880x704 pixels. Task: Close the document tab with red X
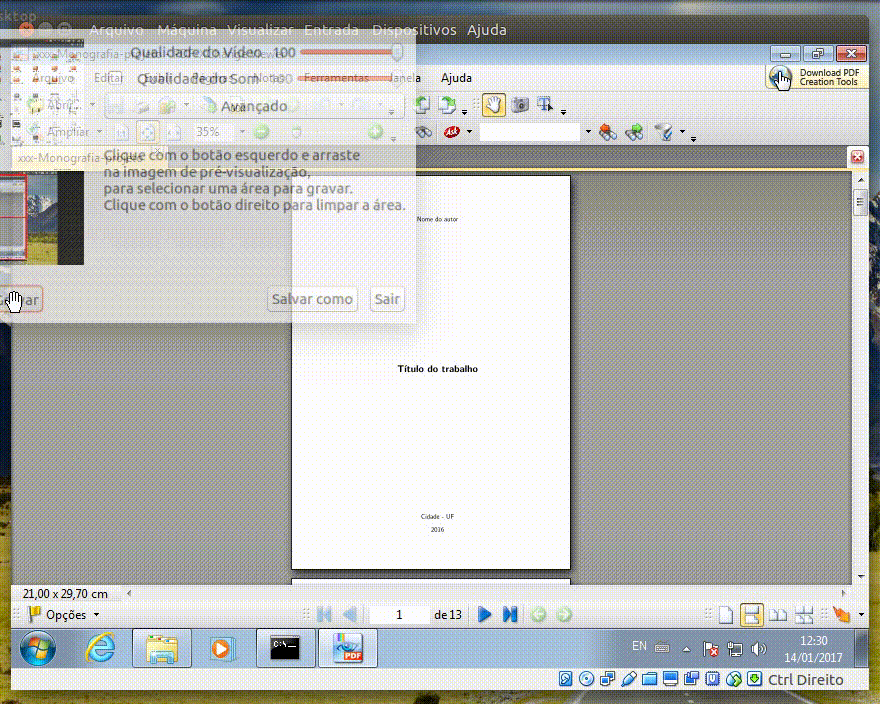(857, 157)
